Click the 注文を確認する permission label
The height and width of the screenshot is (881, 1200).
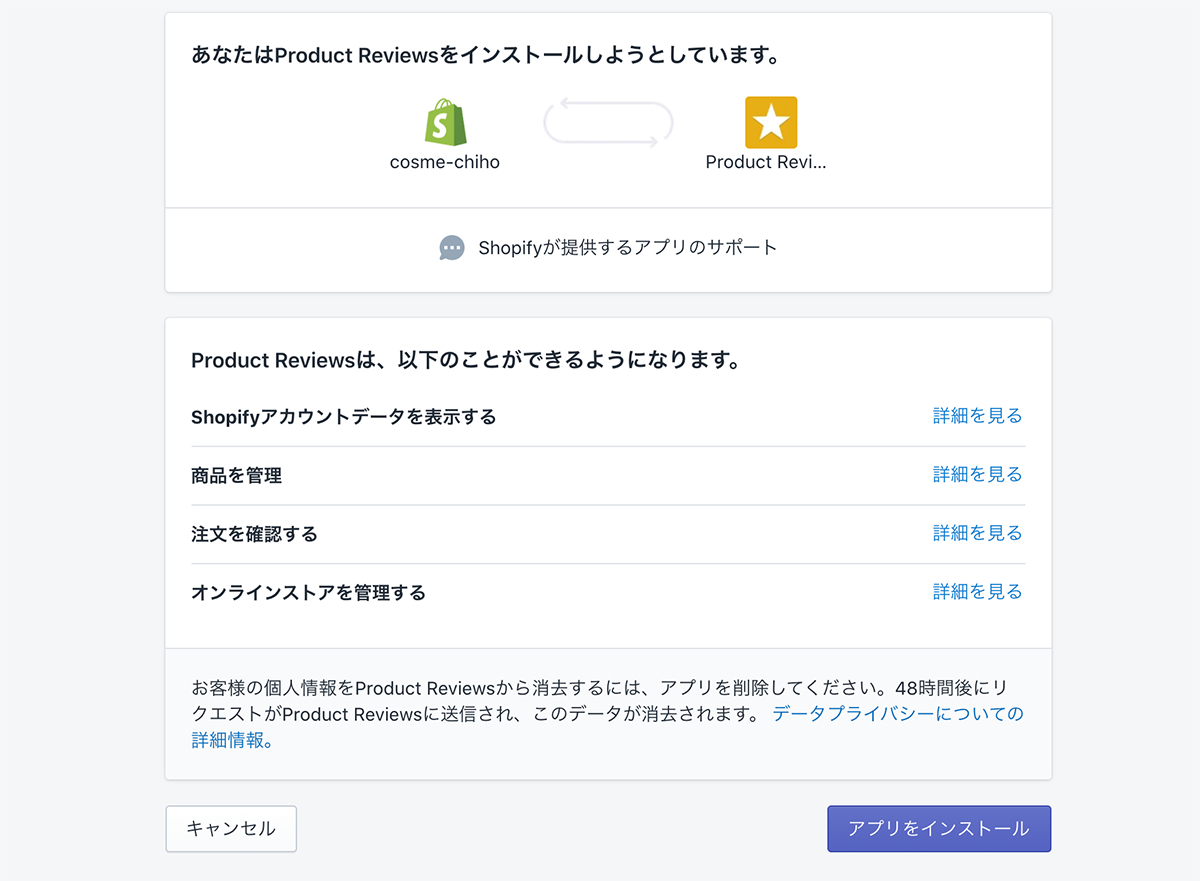[x=254, y=534]
